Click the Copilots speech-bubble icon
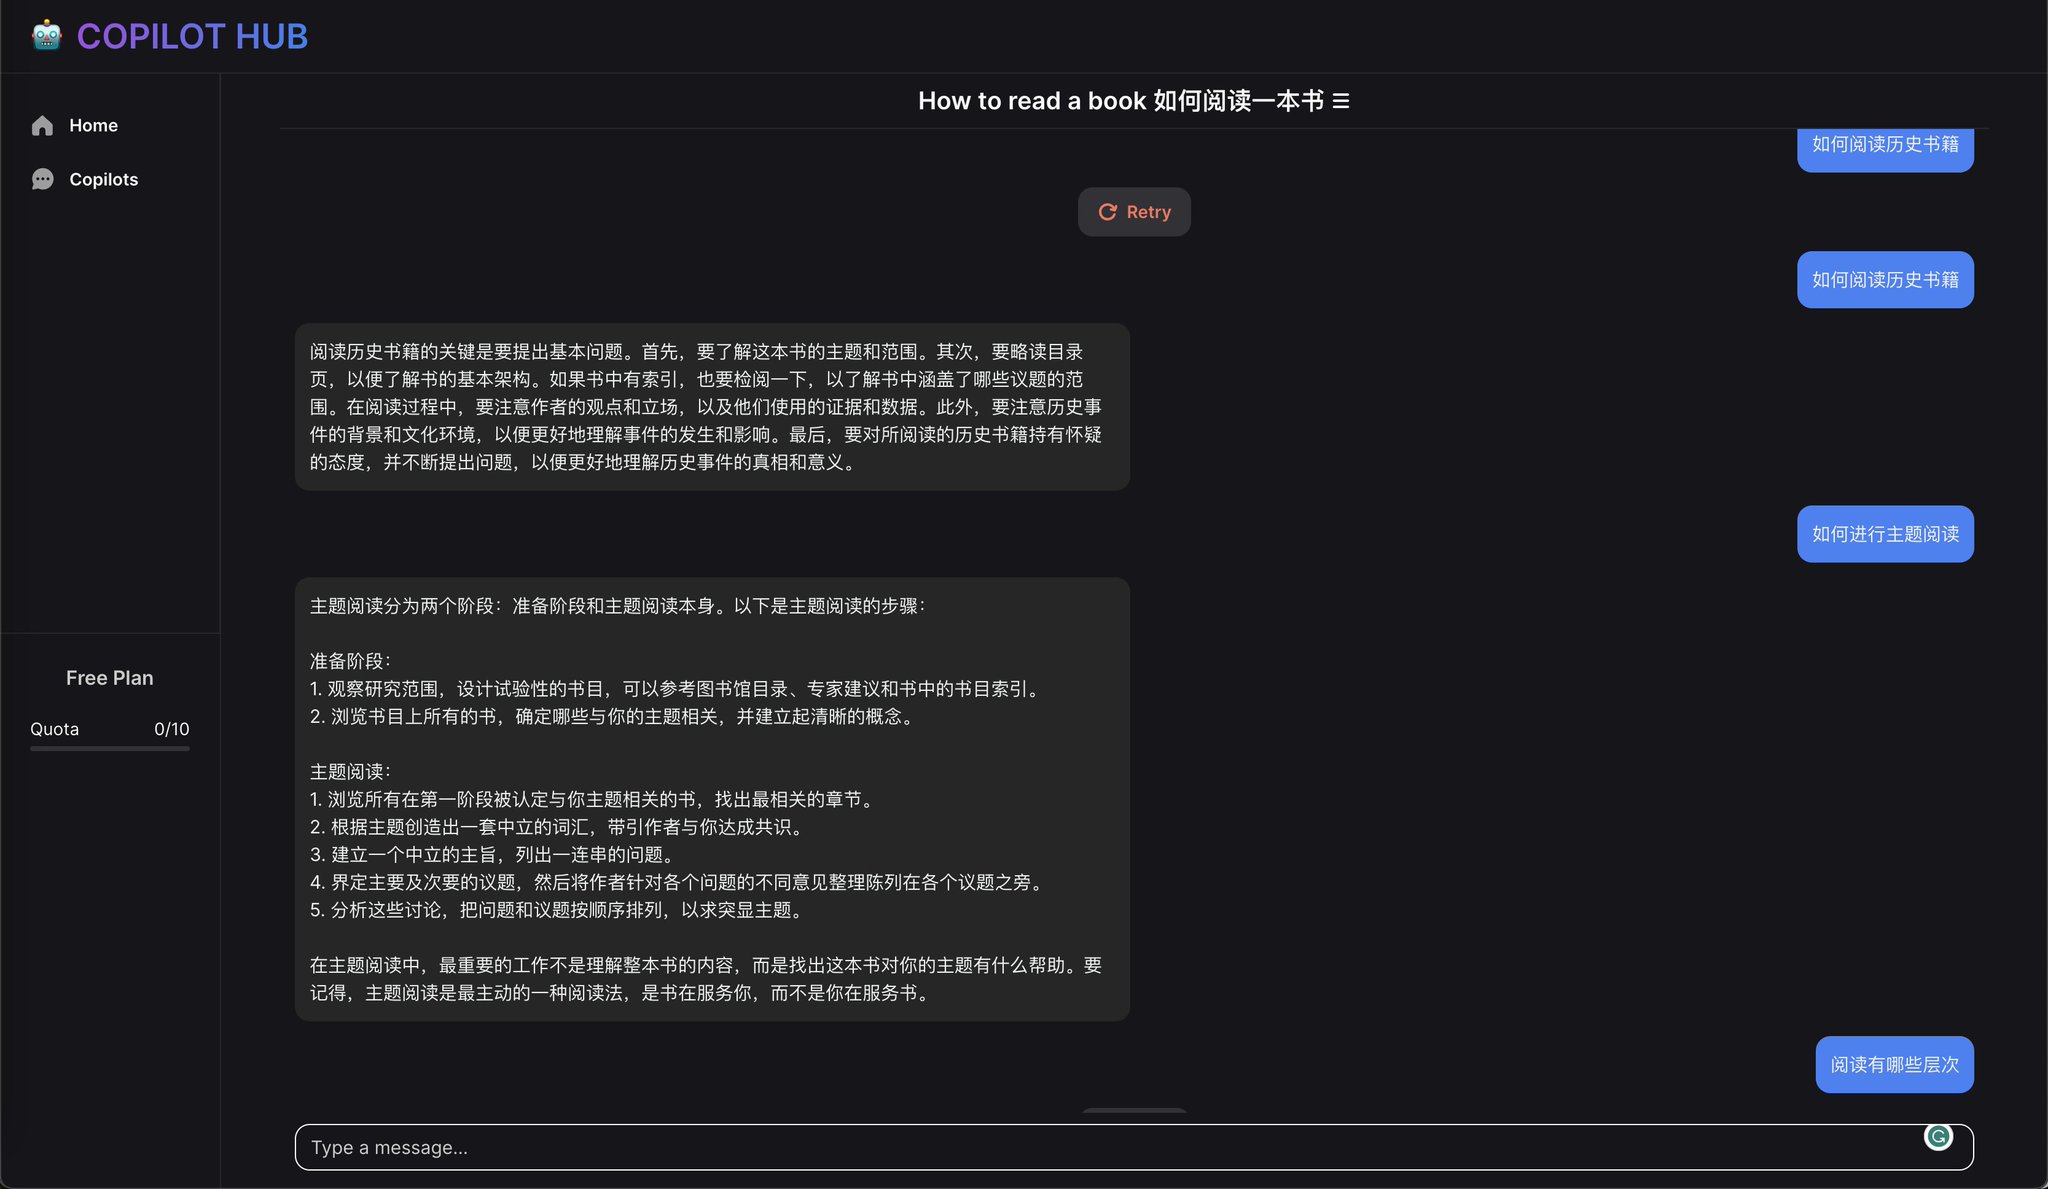Screen dimensions: 2048x1189 click(x=42, y=178)
